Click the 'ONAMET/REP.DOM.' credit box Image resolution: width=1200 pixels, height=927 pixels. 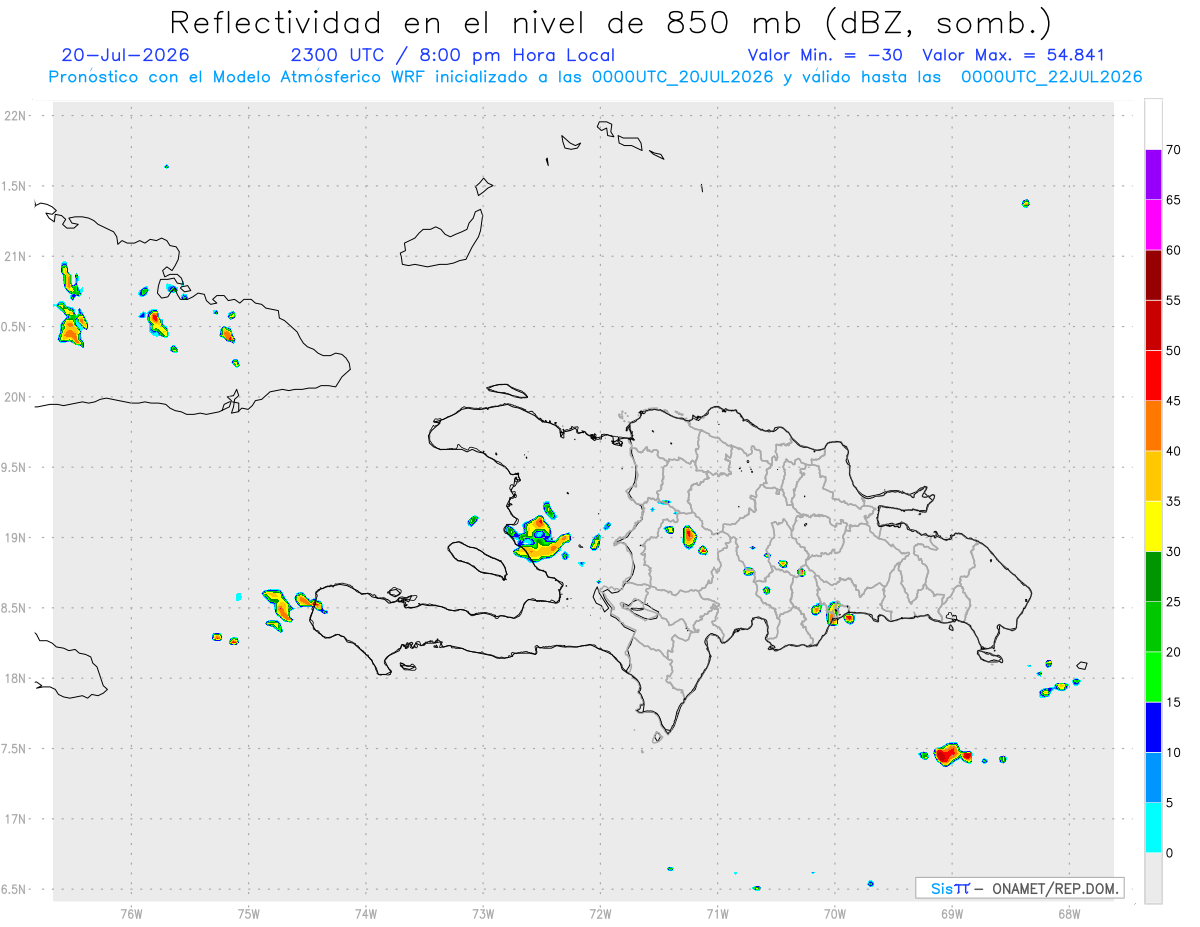1019,888
